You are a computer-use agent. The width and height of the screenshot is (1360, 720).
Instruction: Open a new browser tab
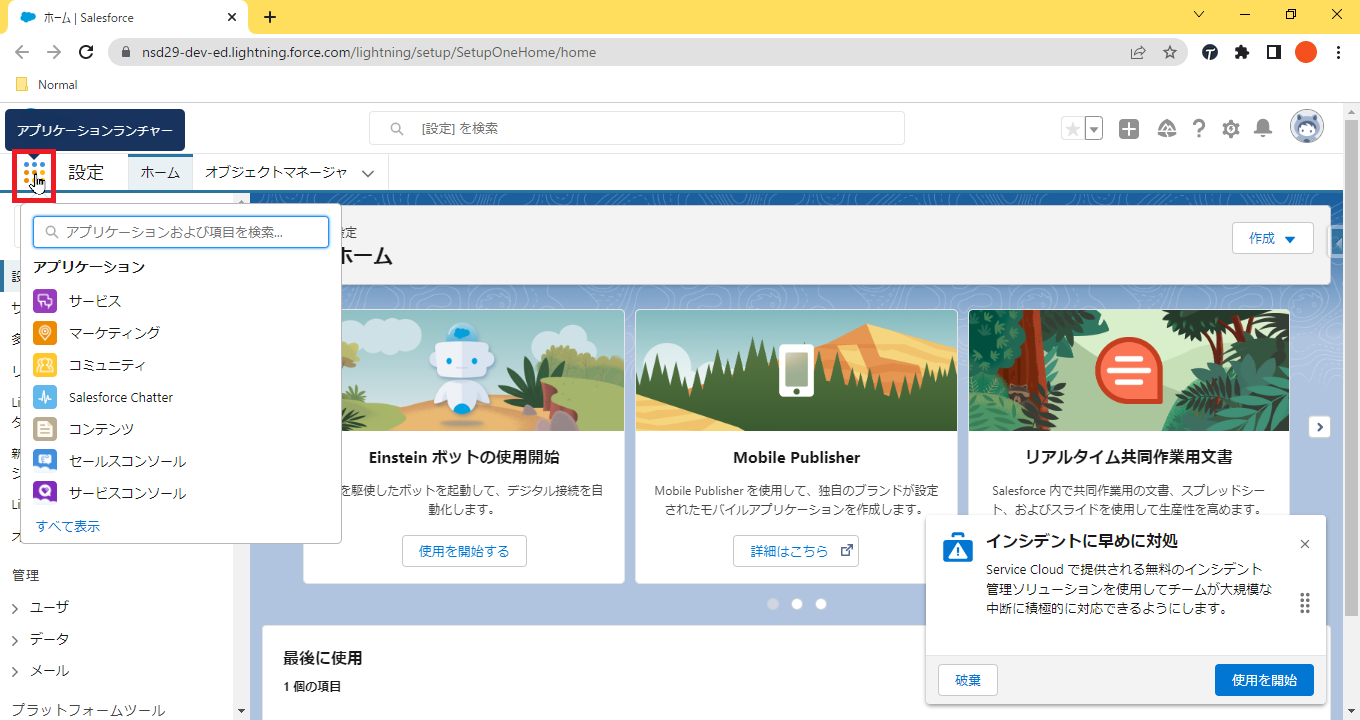tap(270, 17)
